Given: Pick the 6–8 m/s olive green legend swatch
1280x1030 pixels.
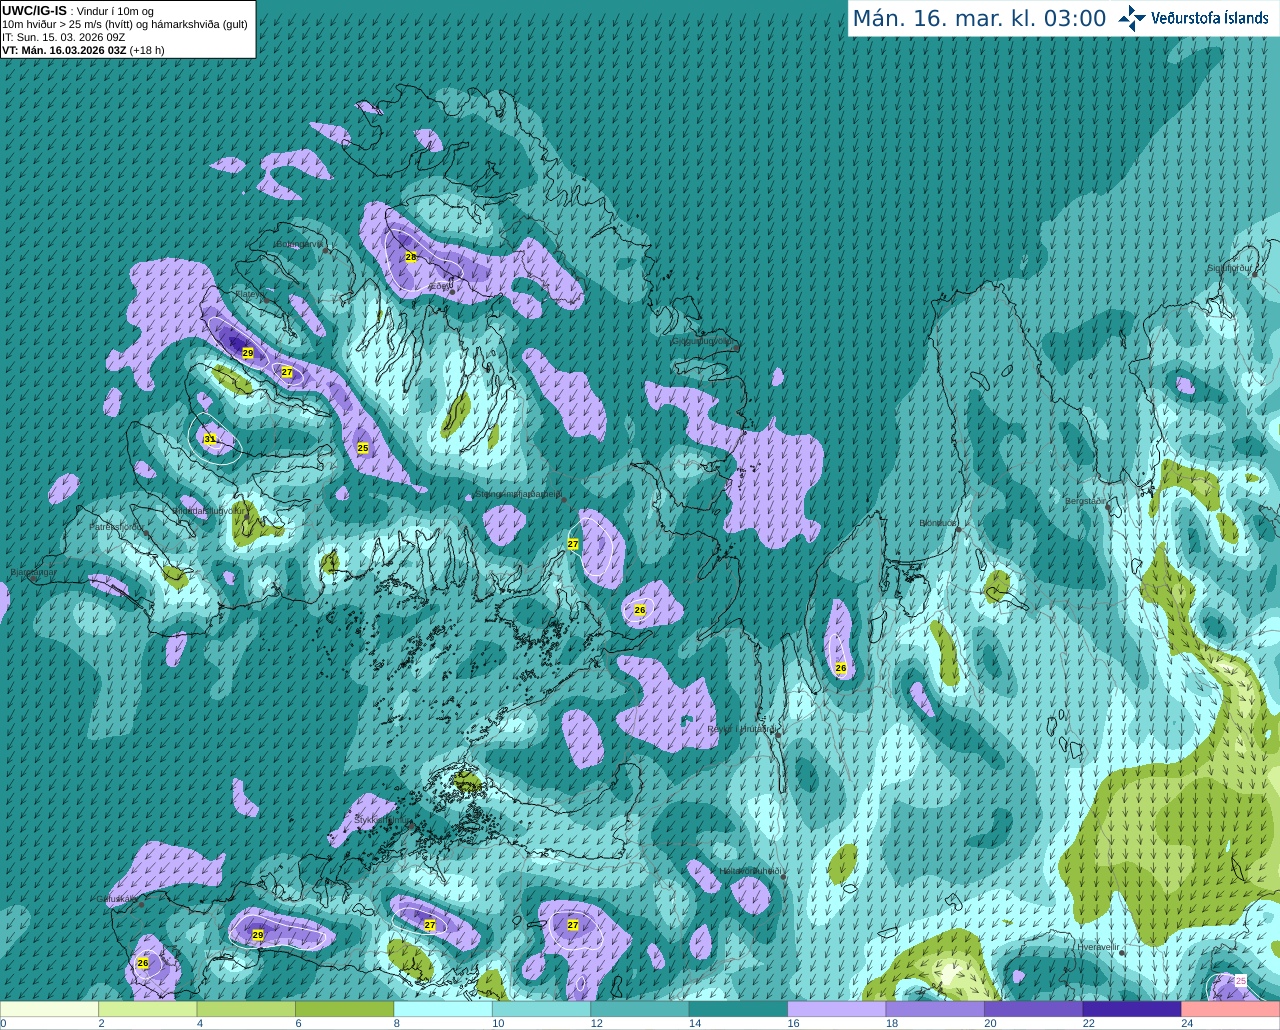Looking at the screenshot, I should tap(344, 1009).
